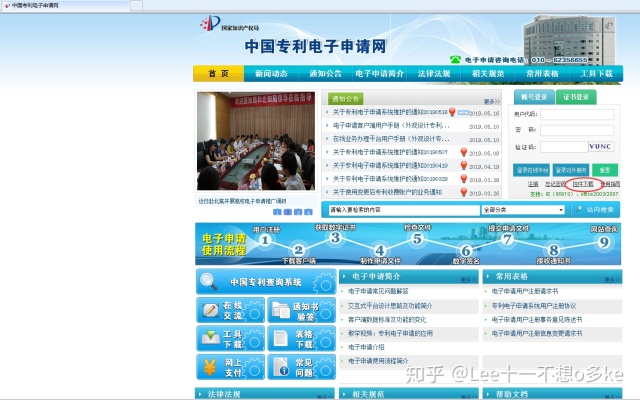
Task: Click red bulb icon beside 2019.04.19 notice
Action: point(464,165)
